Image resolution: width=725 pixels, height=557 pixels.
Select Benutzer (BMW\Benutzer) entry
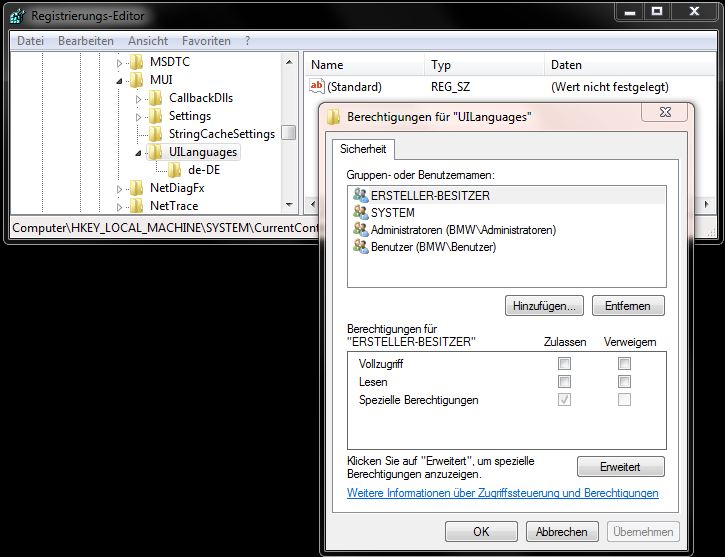pyautogui.click(x=507, y=246)
